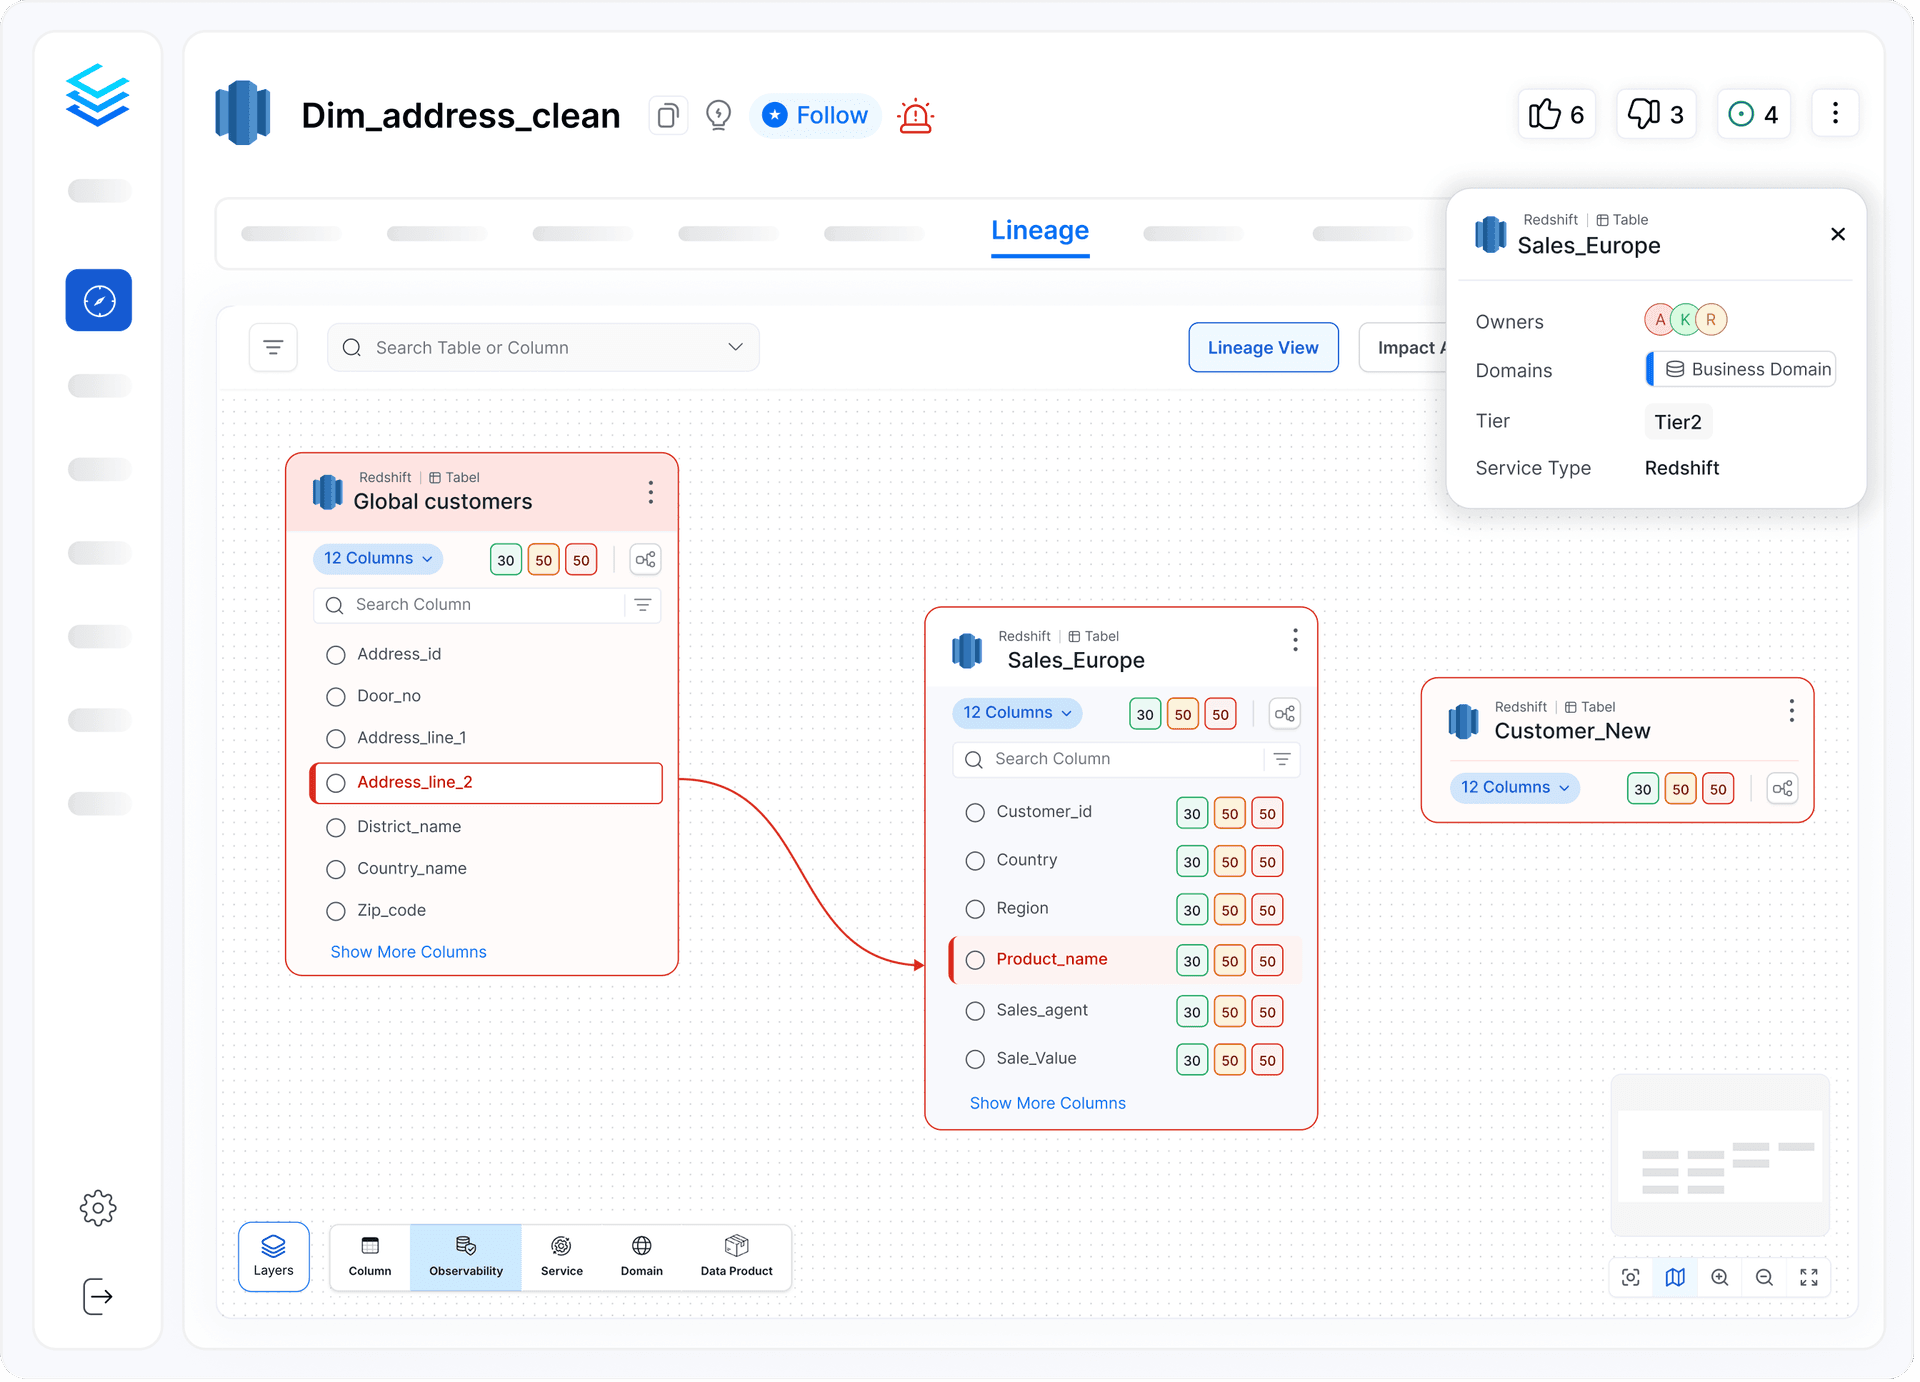This screenshot has width=1920, height=1382.
Task: Select the Door_no column radio button
Action: click(x=336, y=697)
